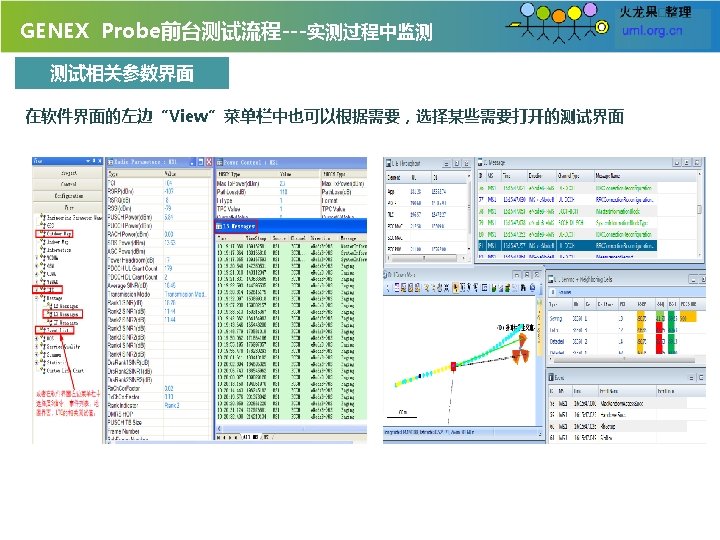
Task: Expand the GSM node in the View tree
Action: point(37,266)
